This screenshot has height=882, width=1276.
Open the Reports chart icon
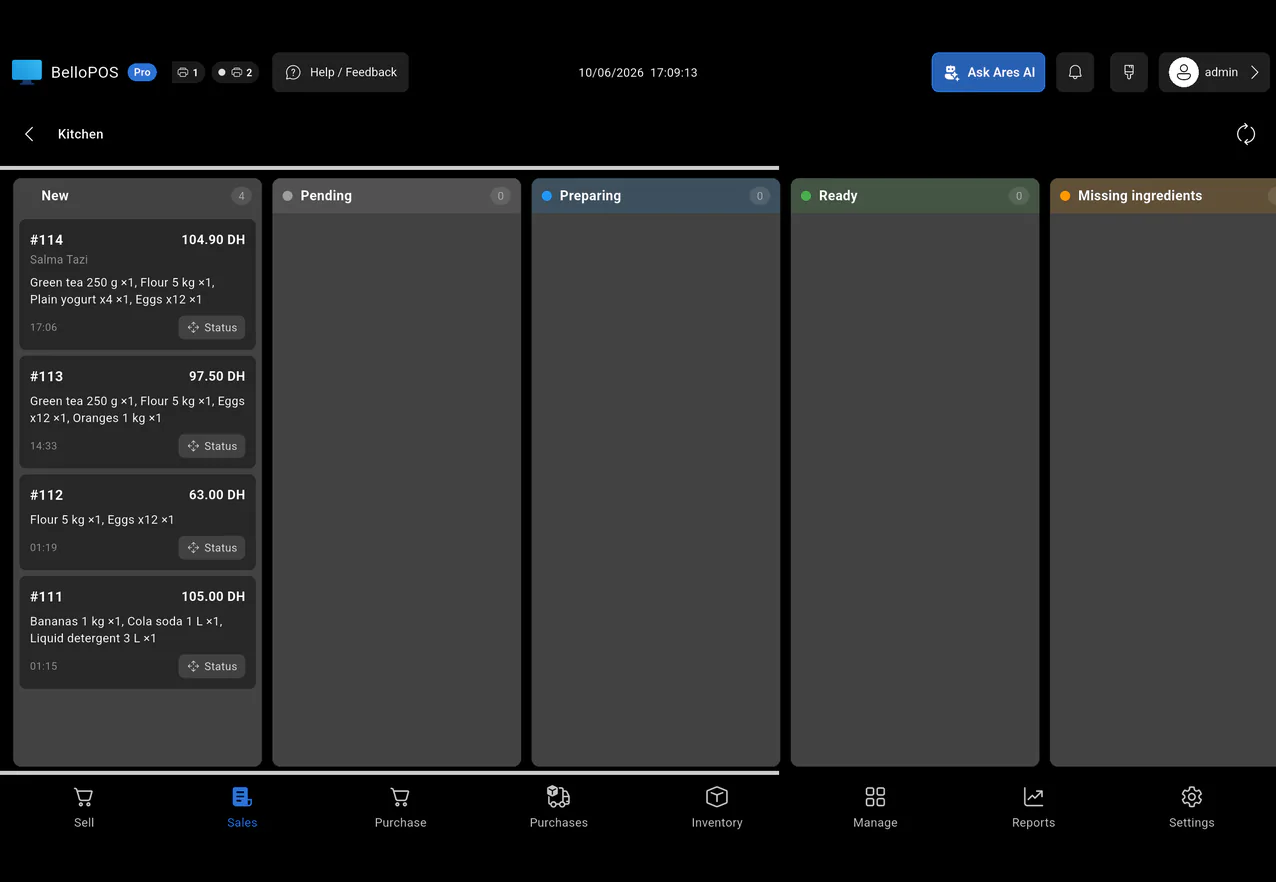[x=1033, y=797]
